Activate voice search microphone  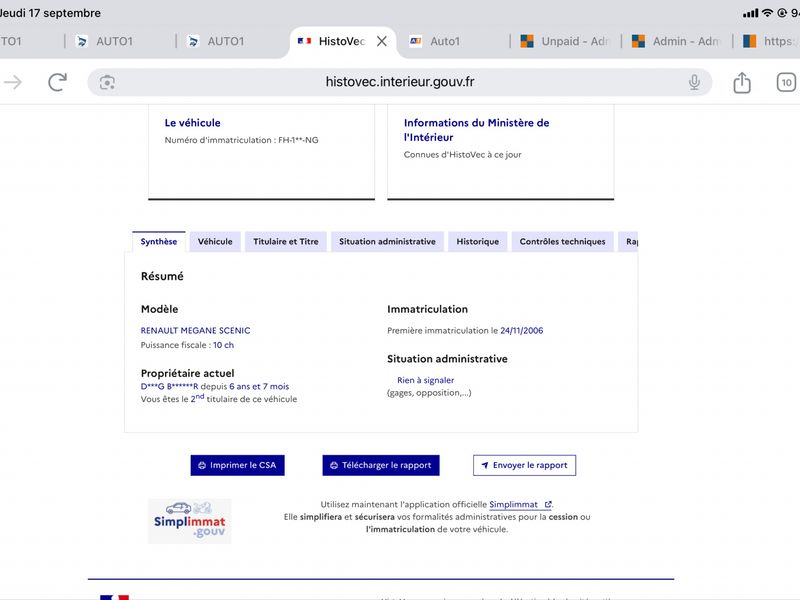[694, 82]
